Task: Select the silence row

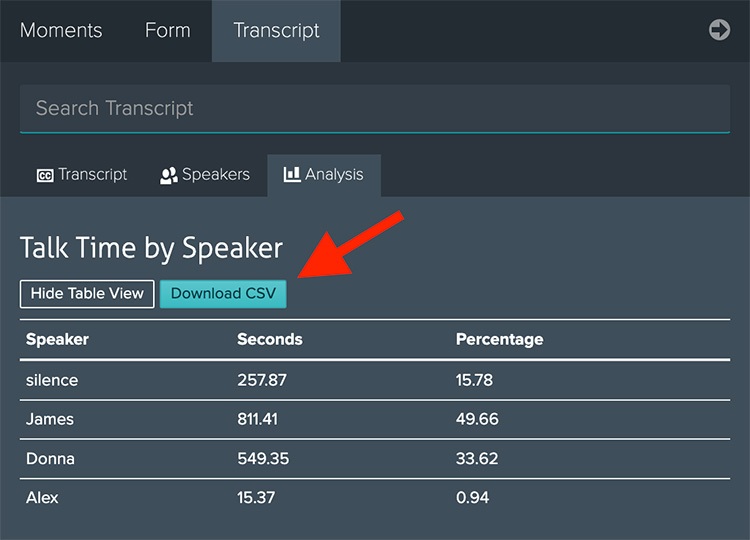Action: coord(375,380)
